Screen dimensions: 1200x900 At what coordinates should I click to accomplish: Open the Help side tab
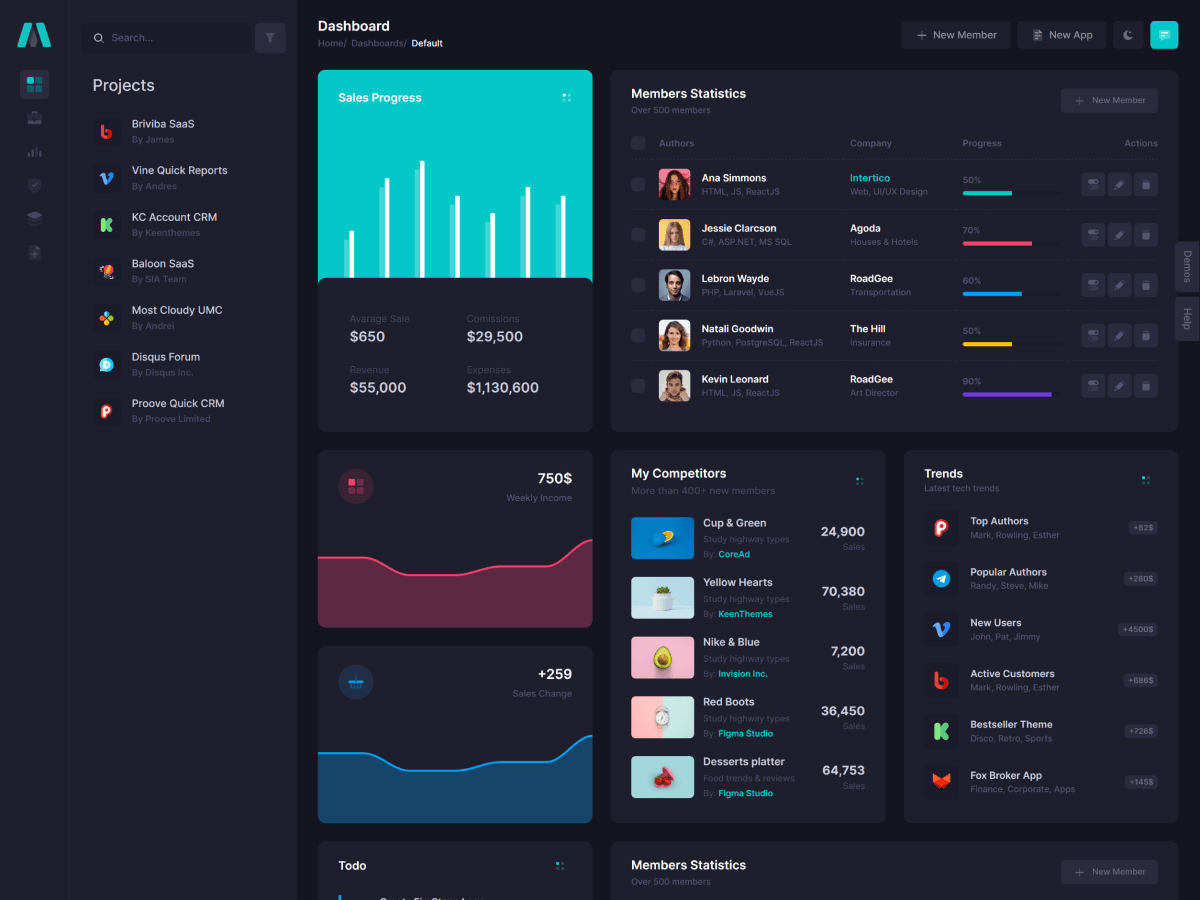tap(1187, 319)
